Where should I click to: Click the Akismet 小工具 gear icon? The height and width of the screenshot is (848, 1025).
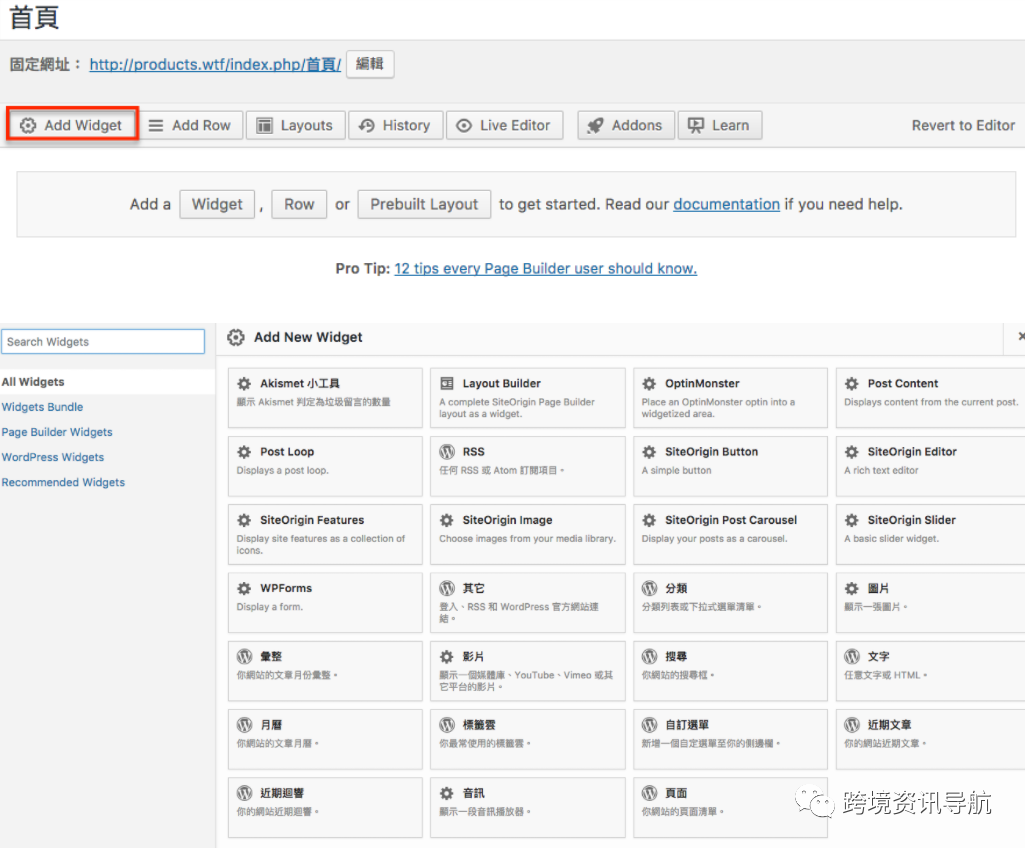pyautogui.click(x=244, y=384)
